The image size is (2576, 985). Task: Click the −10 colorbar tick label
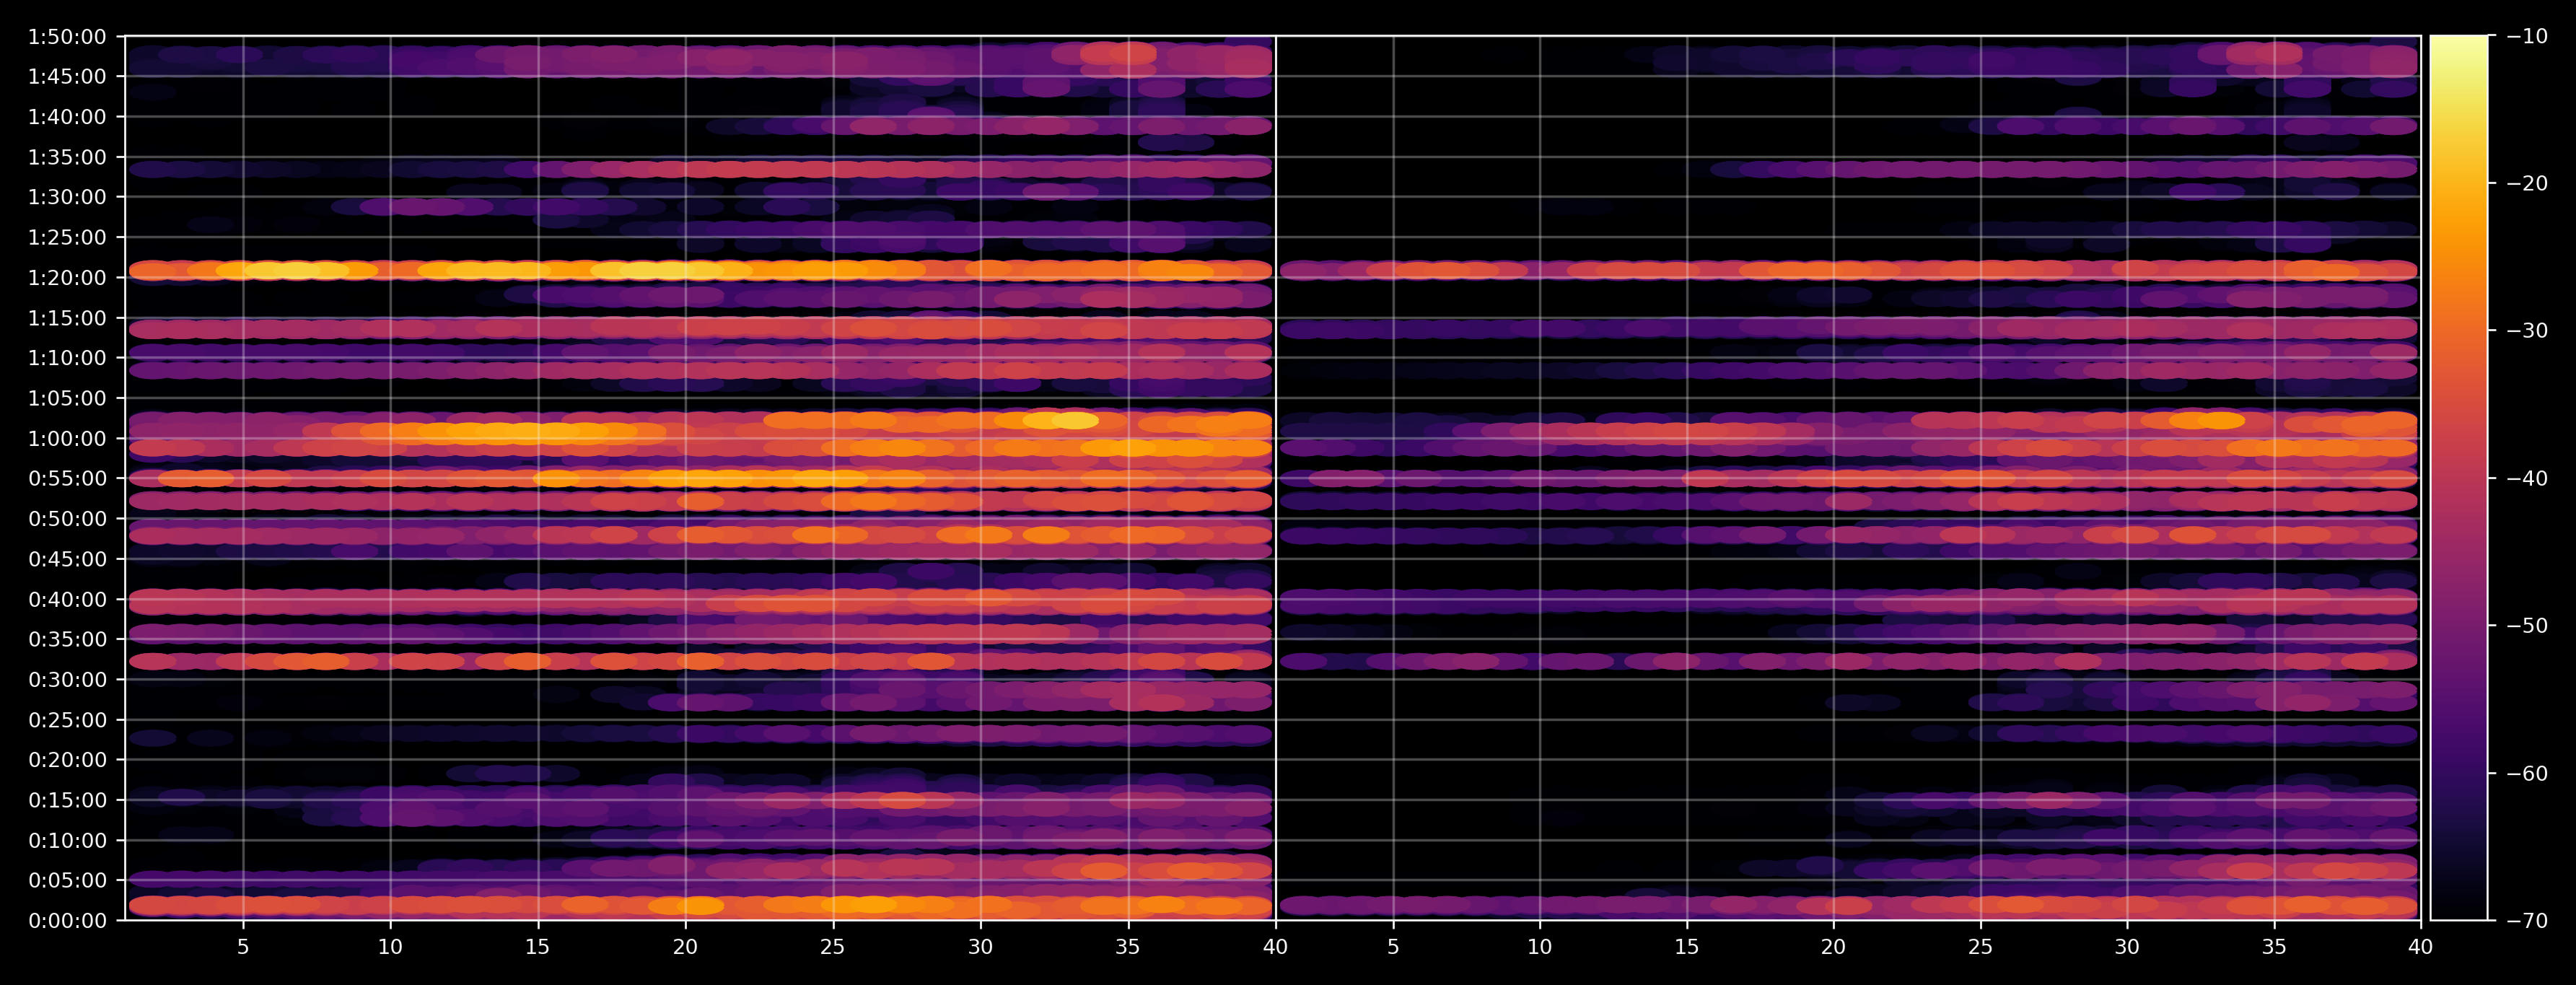tap(2528, 36)
